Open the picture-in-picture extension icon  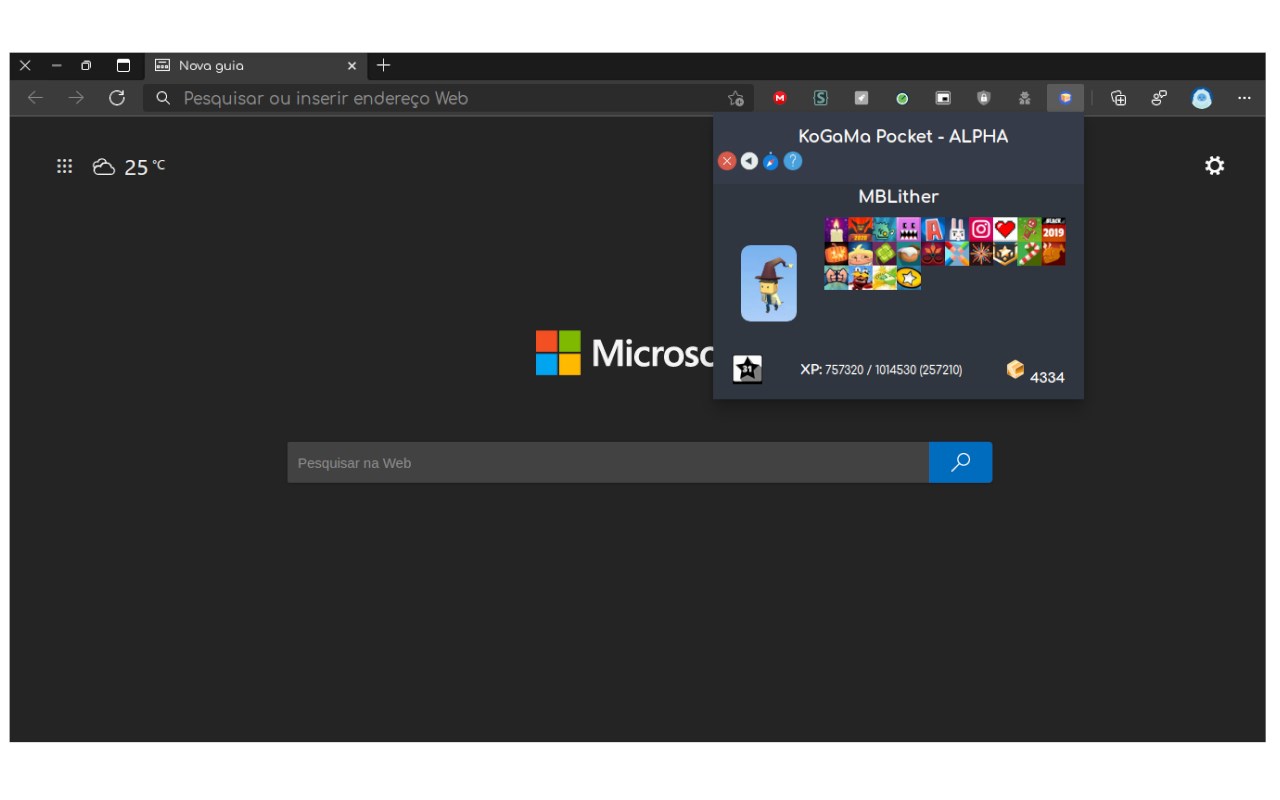[x=943, y=98]
